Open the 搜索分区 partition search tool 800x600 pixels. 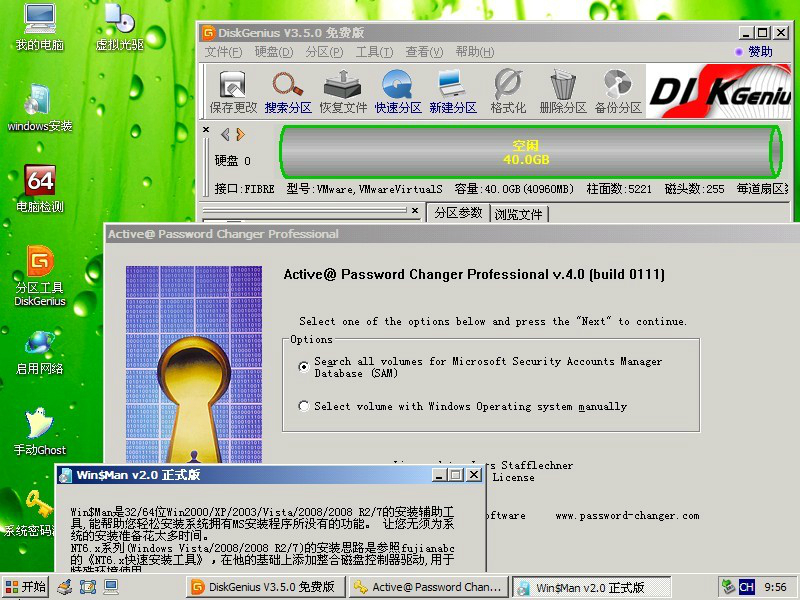[x=288, y=90]
